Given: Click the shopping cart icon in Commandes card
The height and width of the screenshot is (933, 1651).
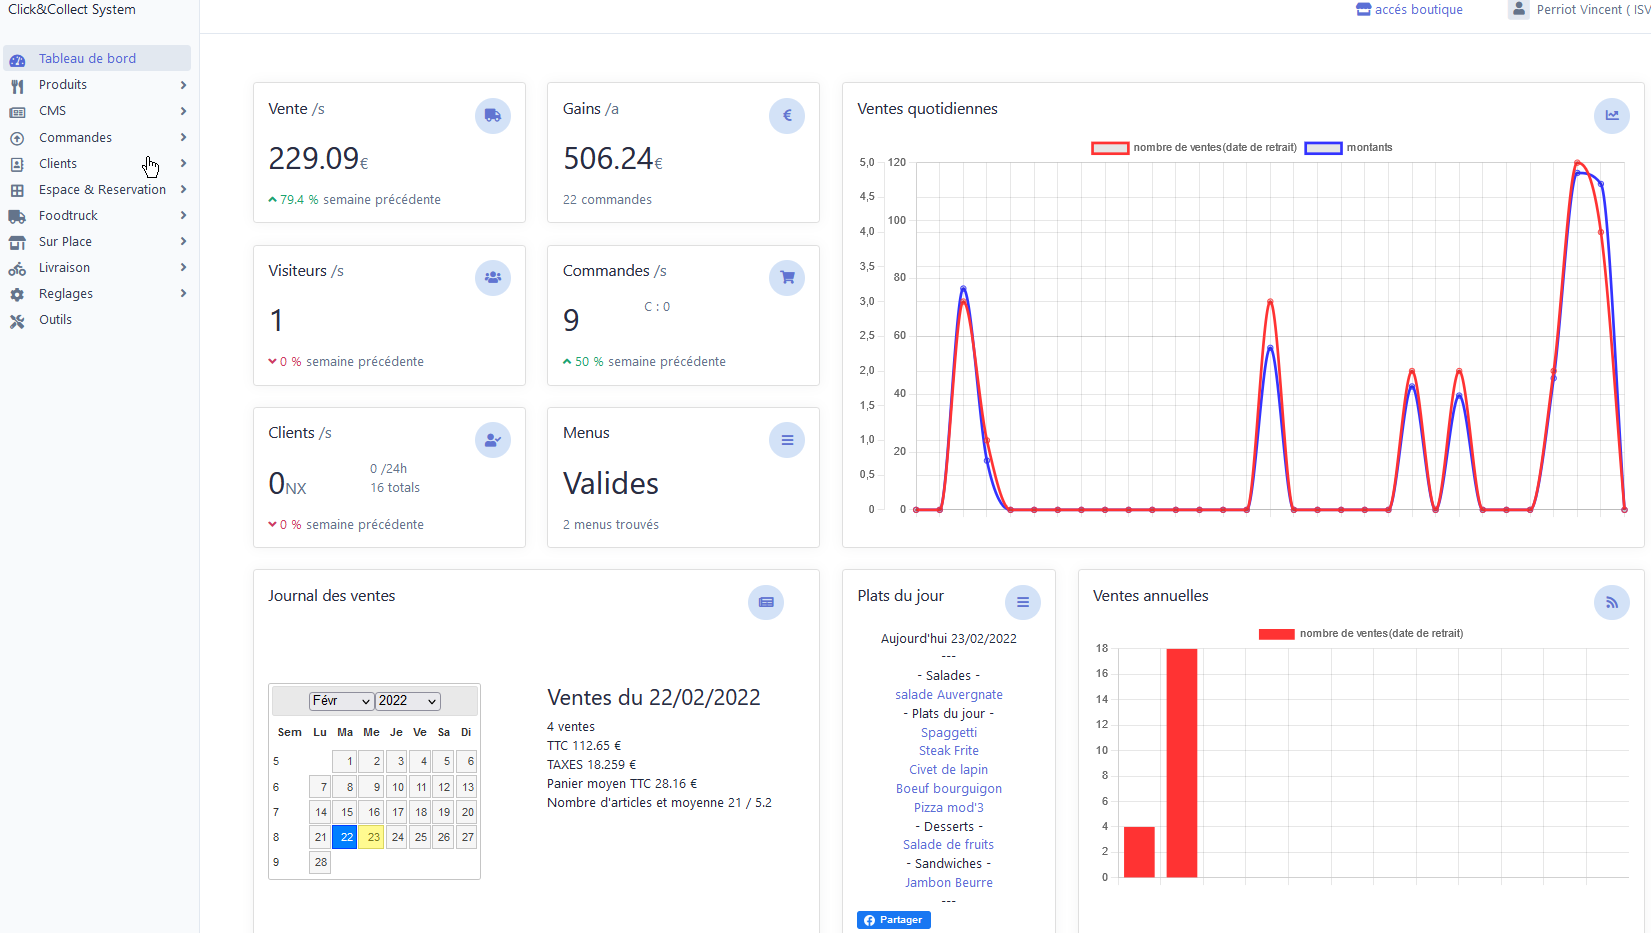Looking at the screenshot, I should click(x=786, y=277).
